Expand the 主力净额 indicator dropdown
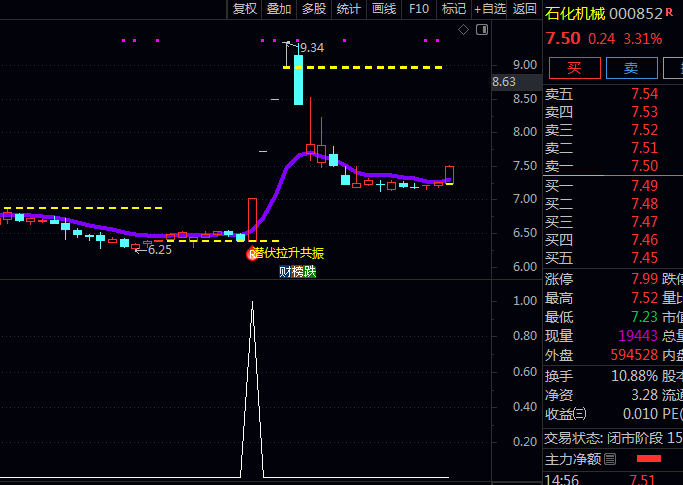Screen dimensions: 683x485 607,459
